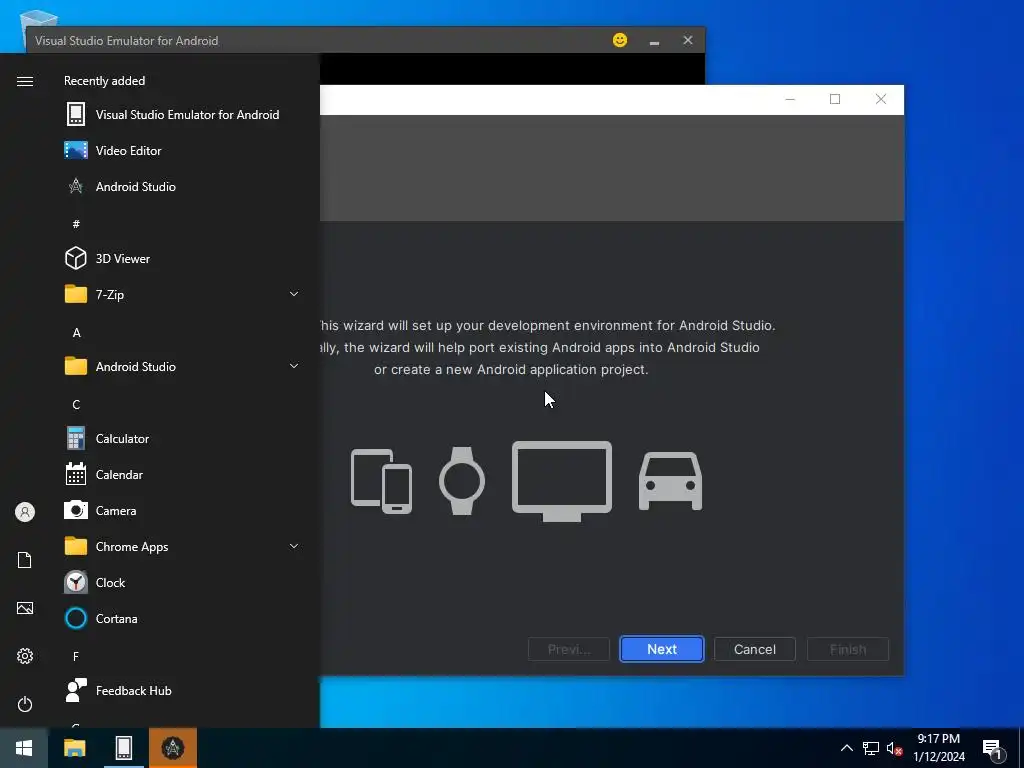Click the TV monitor icon in wizard

click(x=562, y=481)
